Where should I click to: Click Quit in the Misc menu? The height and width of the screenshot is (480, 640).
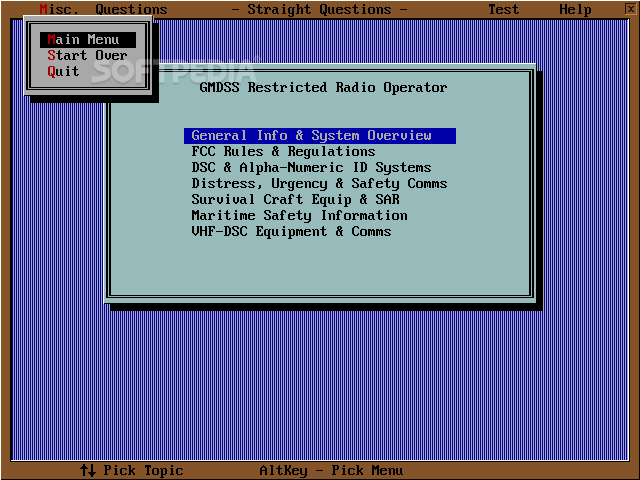click(x=88, y=71)
